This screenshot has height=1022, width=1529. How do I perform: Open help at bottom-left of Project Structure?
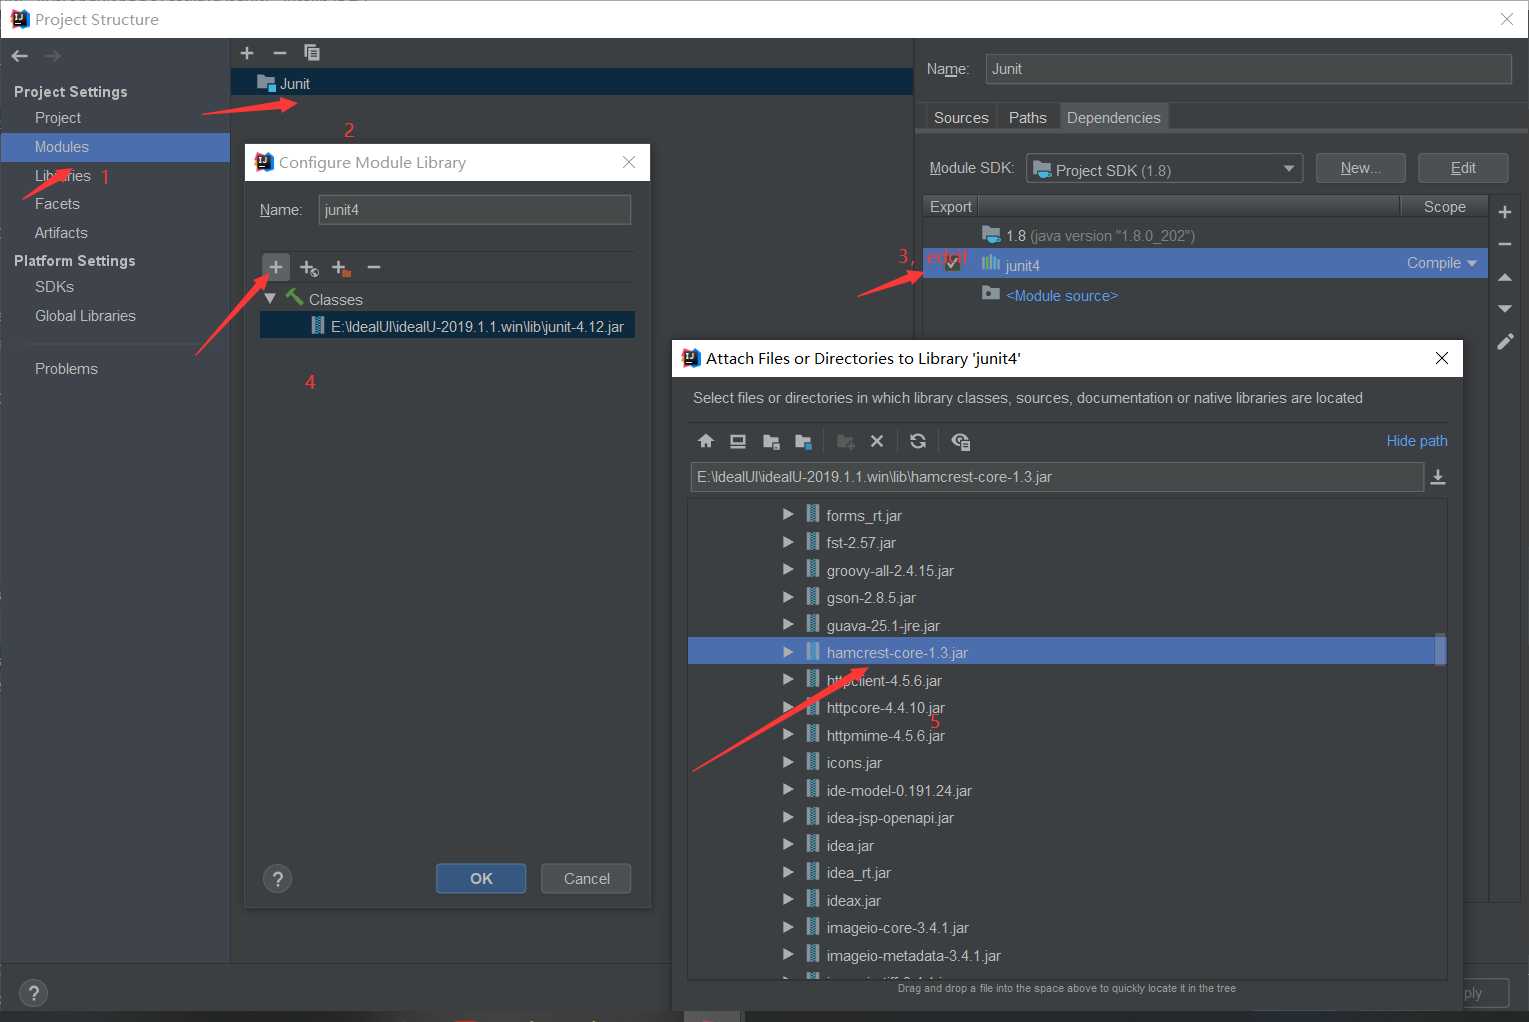[x=33, y=993]
